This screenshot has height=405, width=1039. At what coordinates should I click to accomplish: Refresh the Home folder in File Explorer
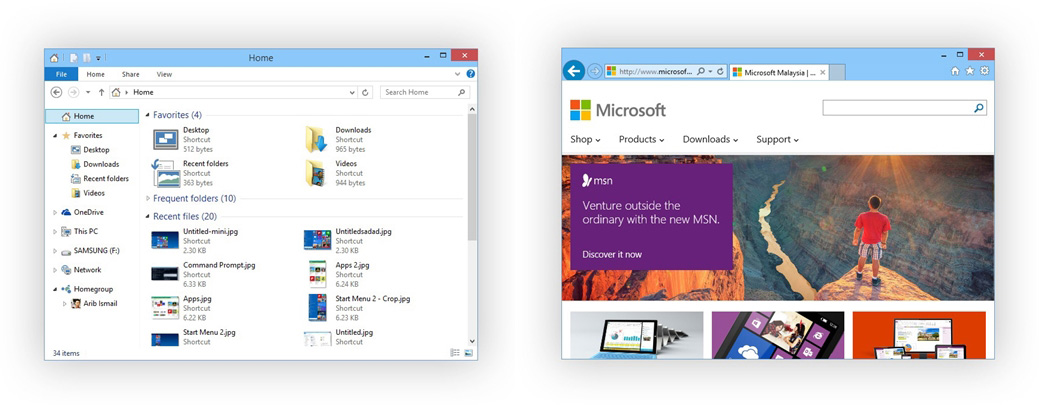[365, 92]
